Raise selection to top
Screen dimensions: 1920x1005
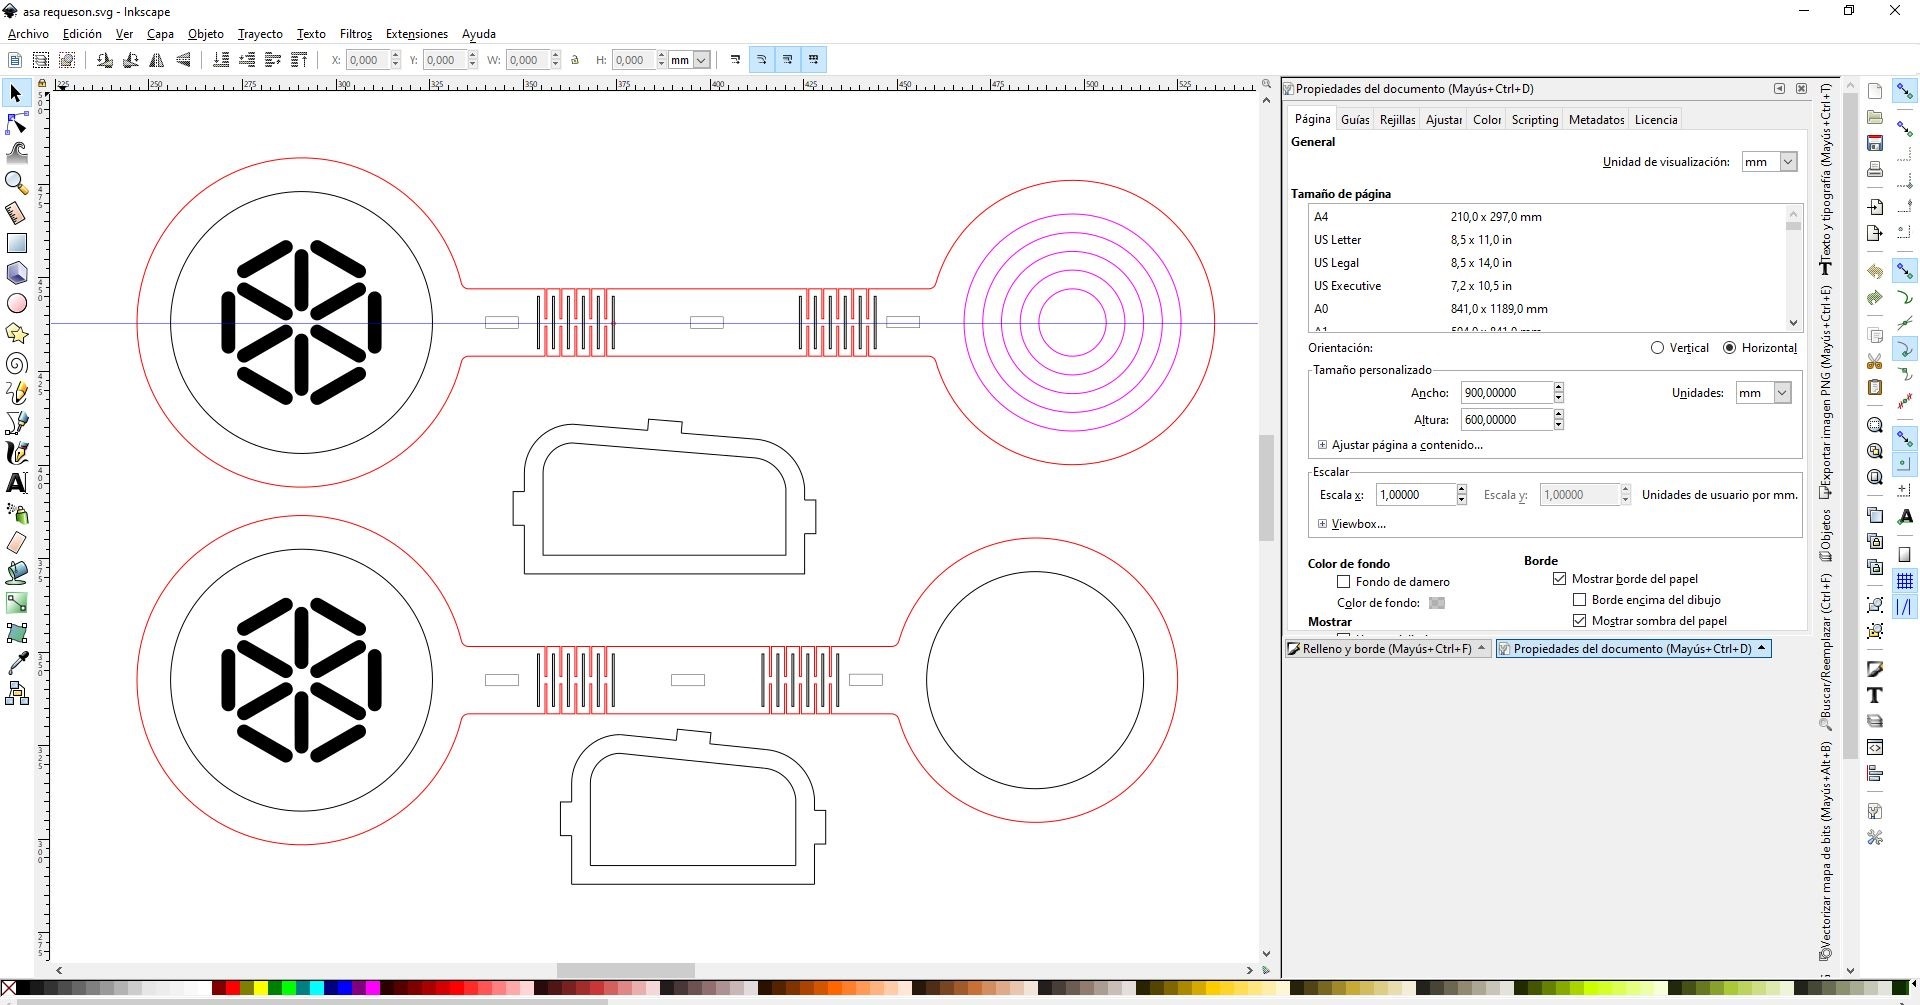(x=299, y=60)
